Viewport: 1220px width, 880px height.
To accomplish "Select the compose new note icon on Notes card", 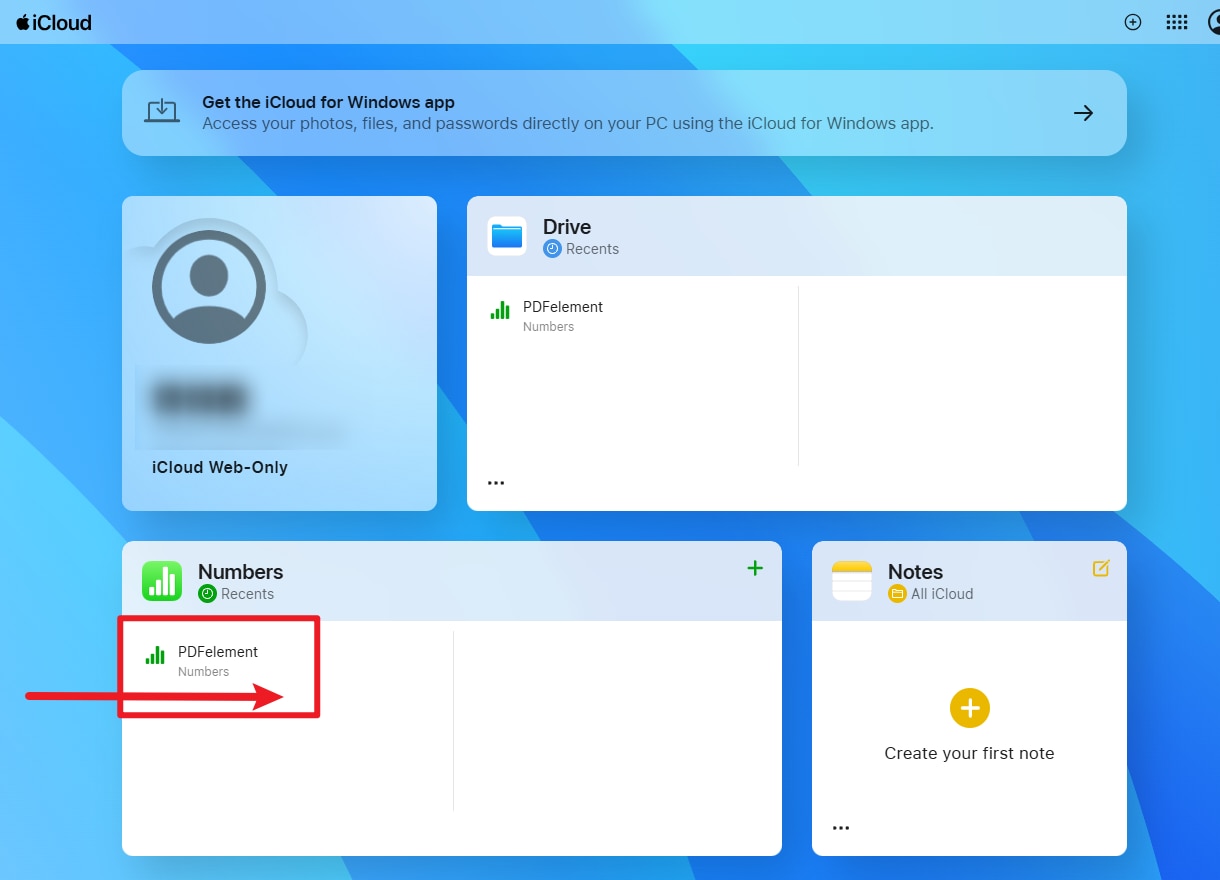I will pos(1101,567).
